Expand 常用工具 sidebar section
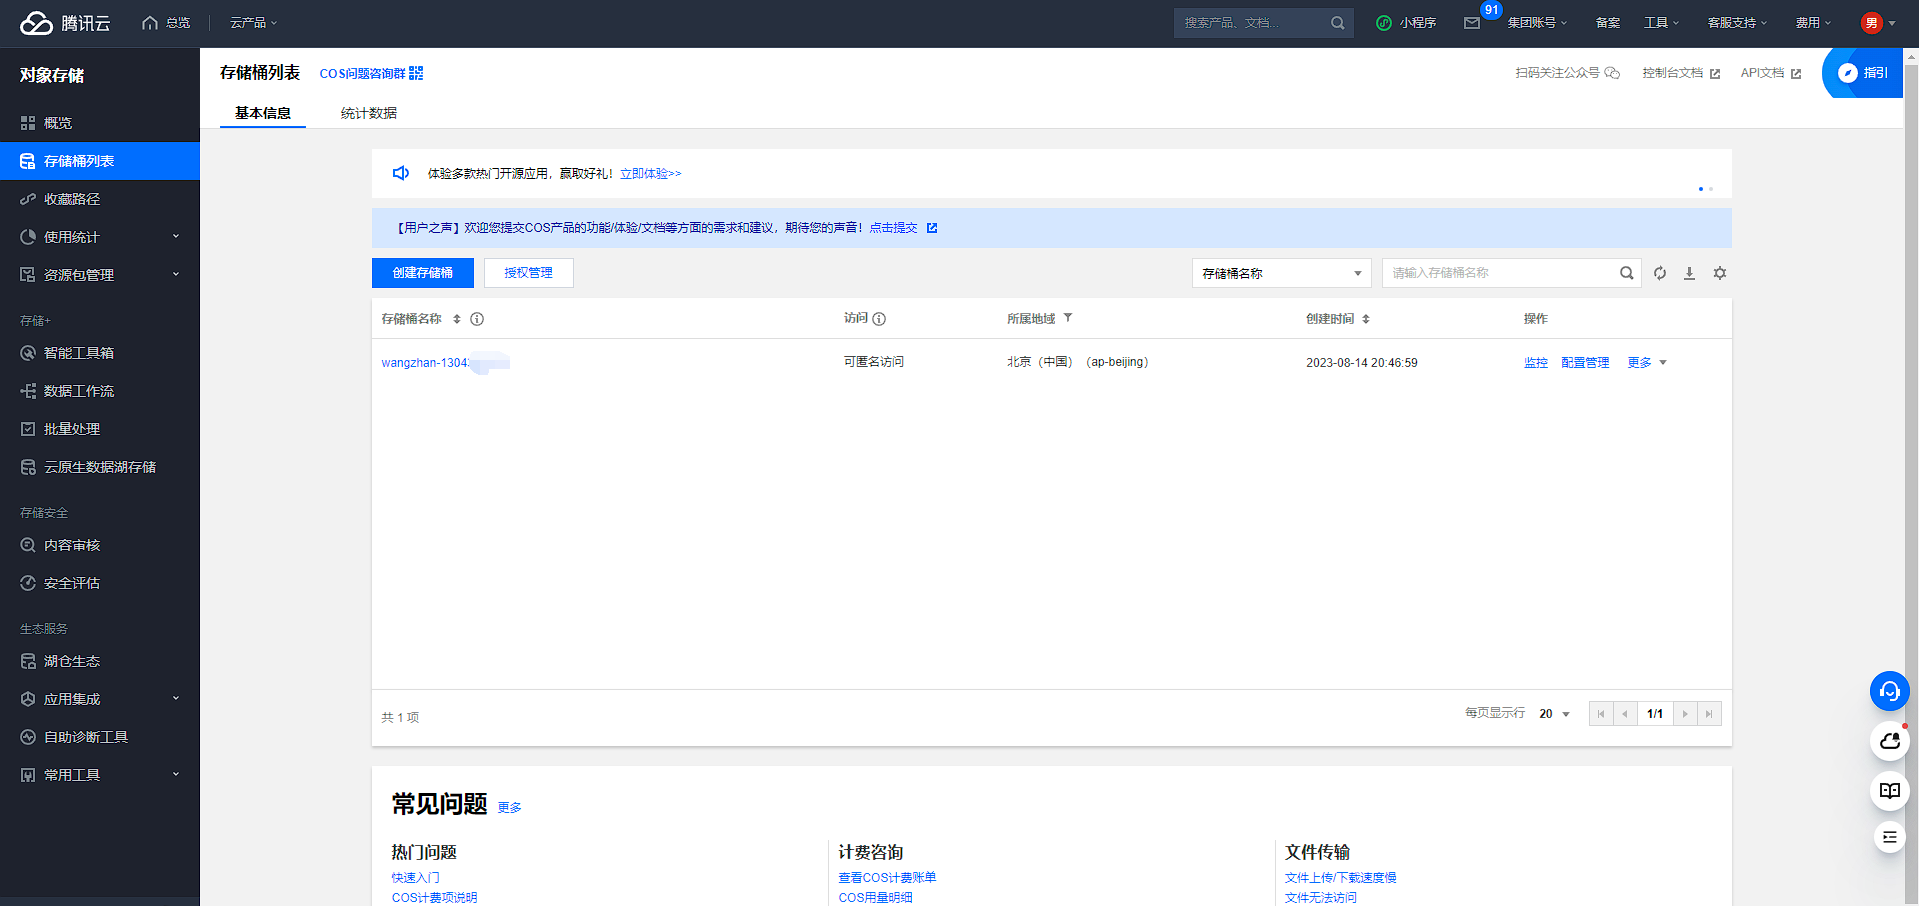Image resolution: width=1919 pixels, height=906 pixels. (x=100, y=775)
